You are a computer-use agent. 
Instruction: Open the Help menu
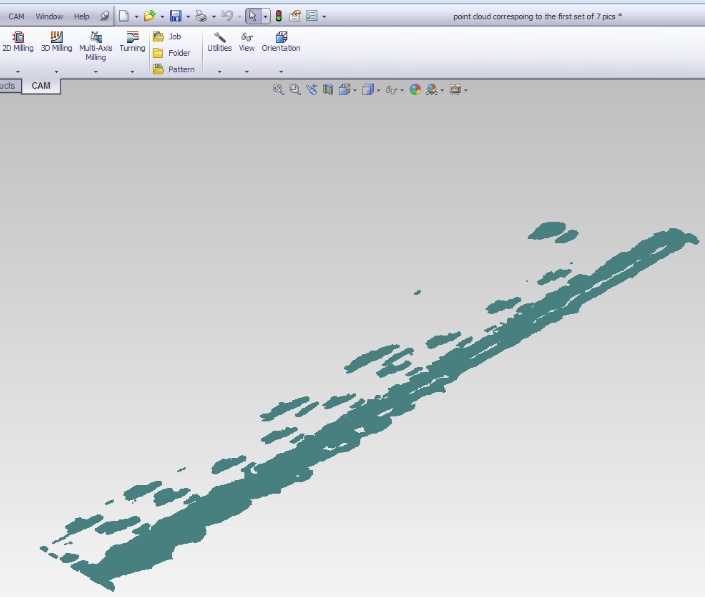(81, 17)
